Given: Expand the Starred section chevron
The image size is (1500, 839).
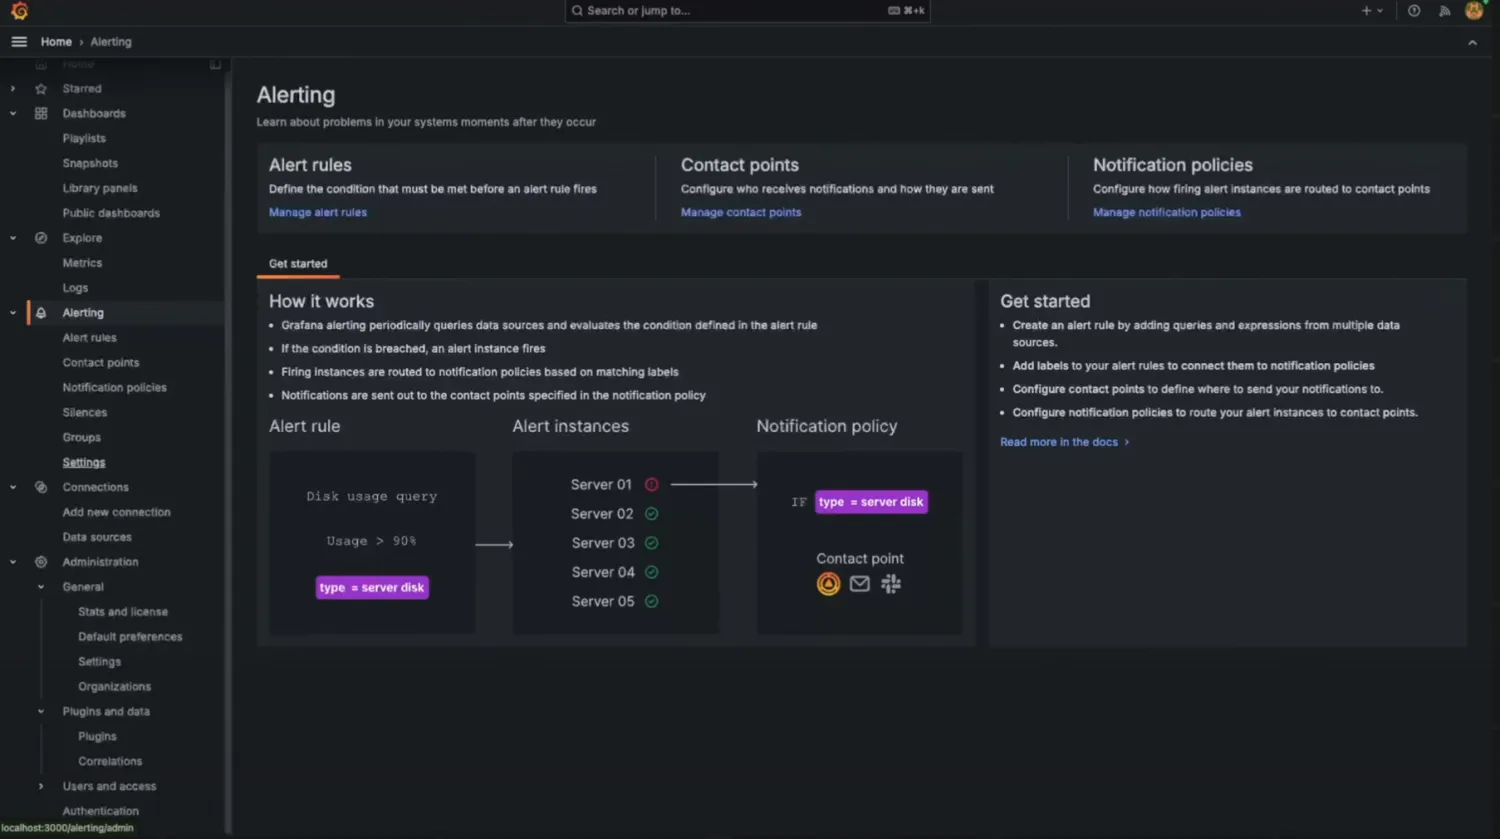Looking at the screenshot, I should coord(13,89).
